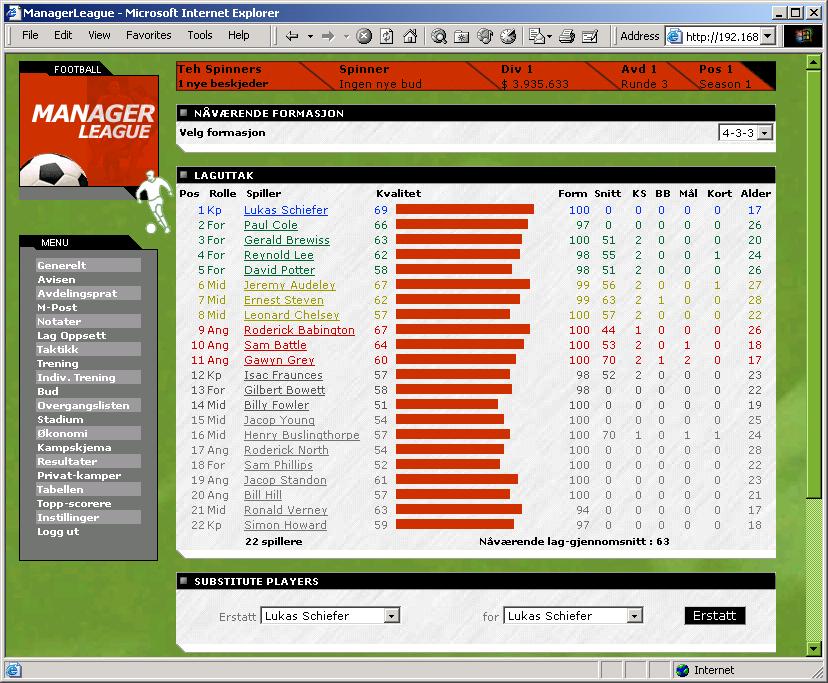Screen dimensions: 828x683
Task: Click 'Ingen nye bud' header text
Action: (380, 84)
